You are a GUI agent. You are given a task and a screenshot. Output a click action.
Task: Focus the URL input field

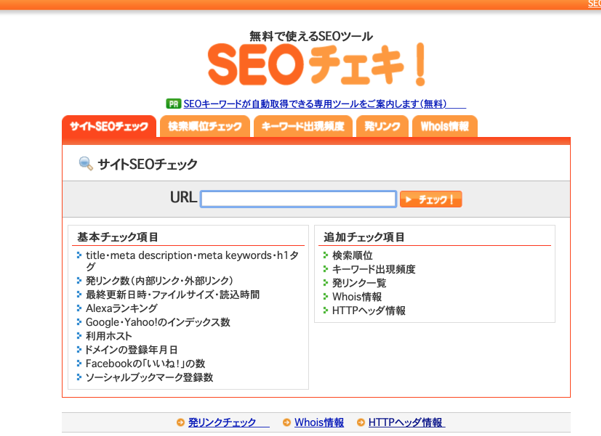pyautogui.click(x=298, y=199)
